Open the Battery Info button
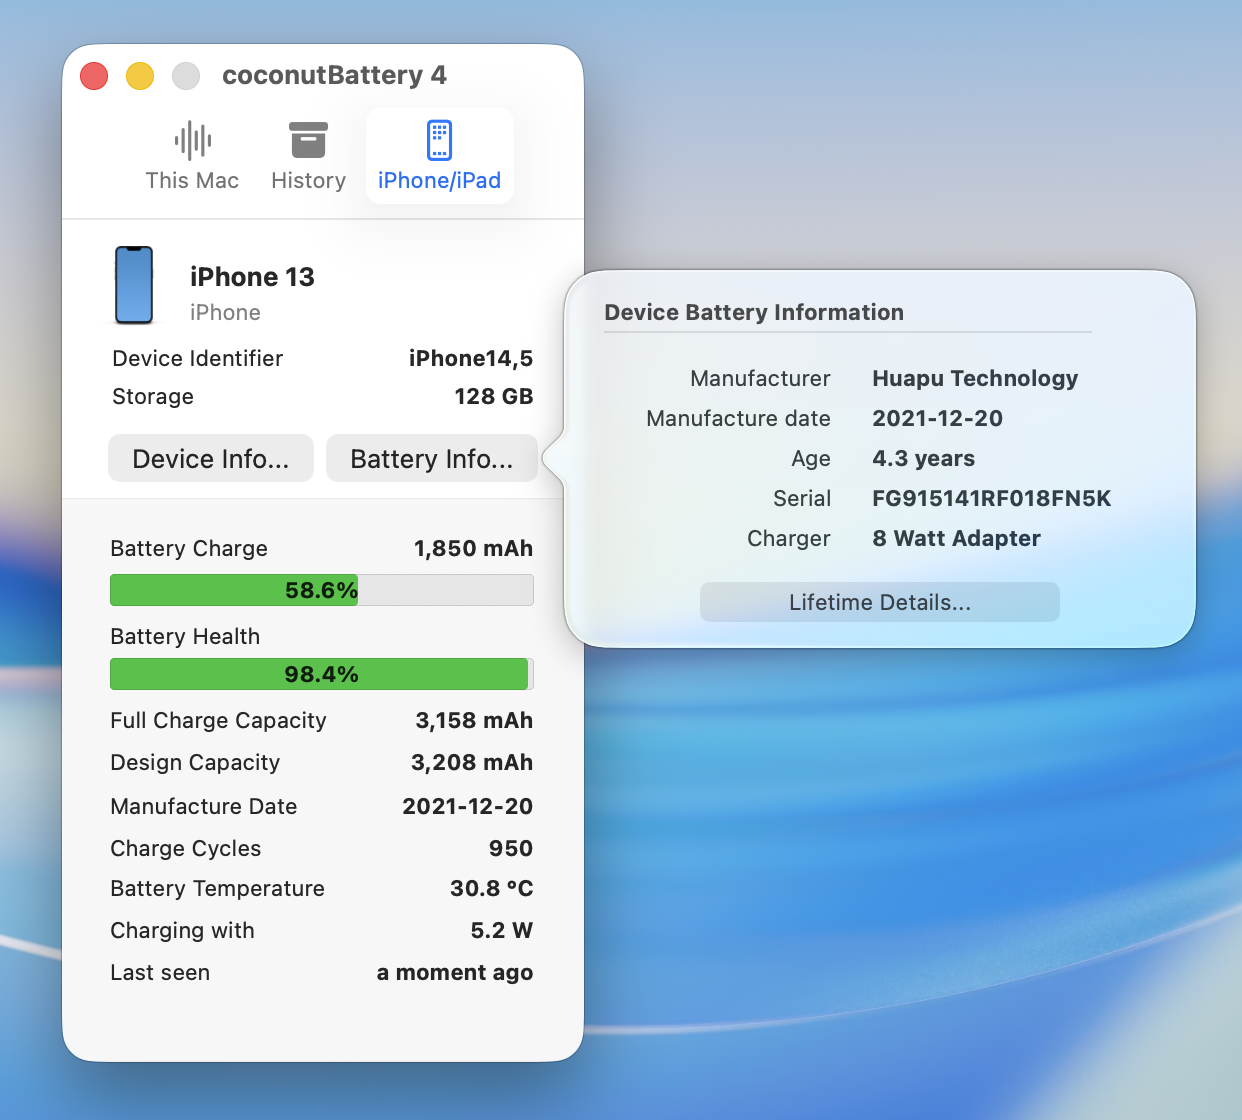 [x=432, y=458]
